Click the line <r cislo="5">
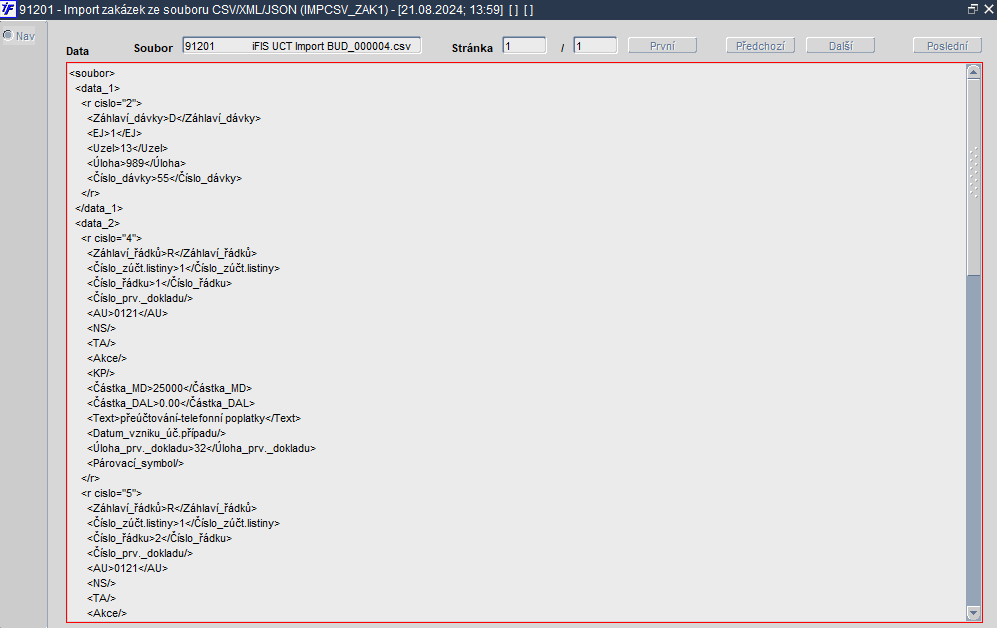Viewport: 997px width, 628px height. click(x=111, y=493)
